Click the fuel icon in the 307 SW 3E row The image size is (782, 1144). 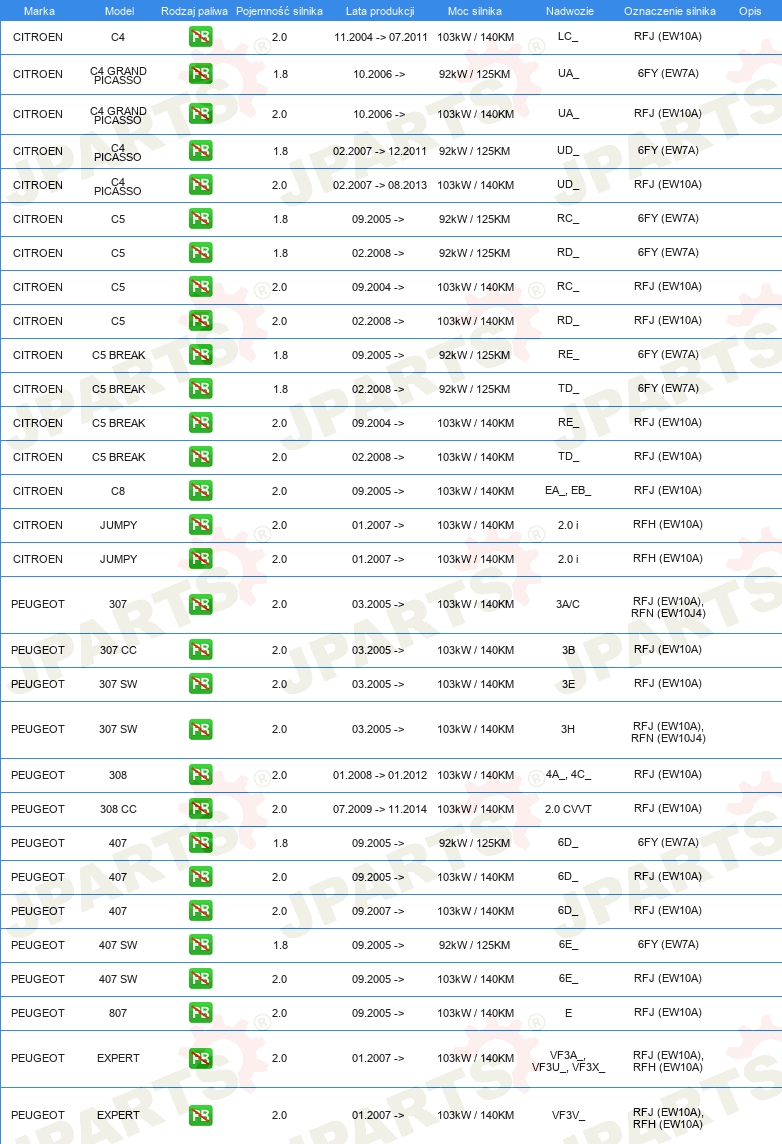pos(201,684)
